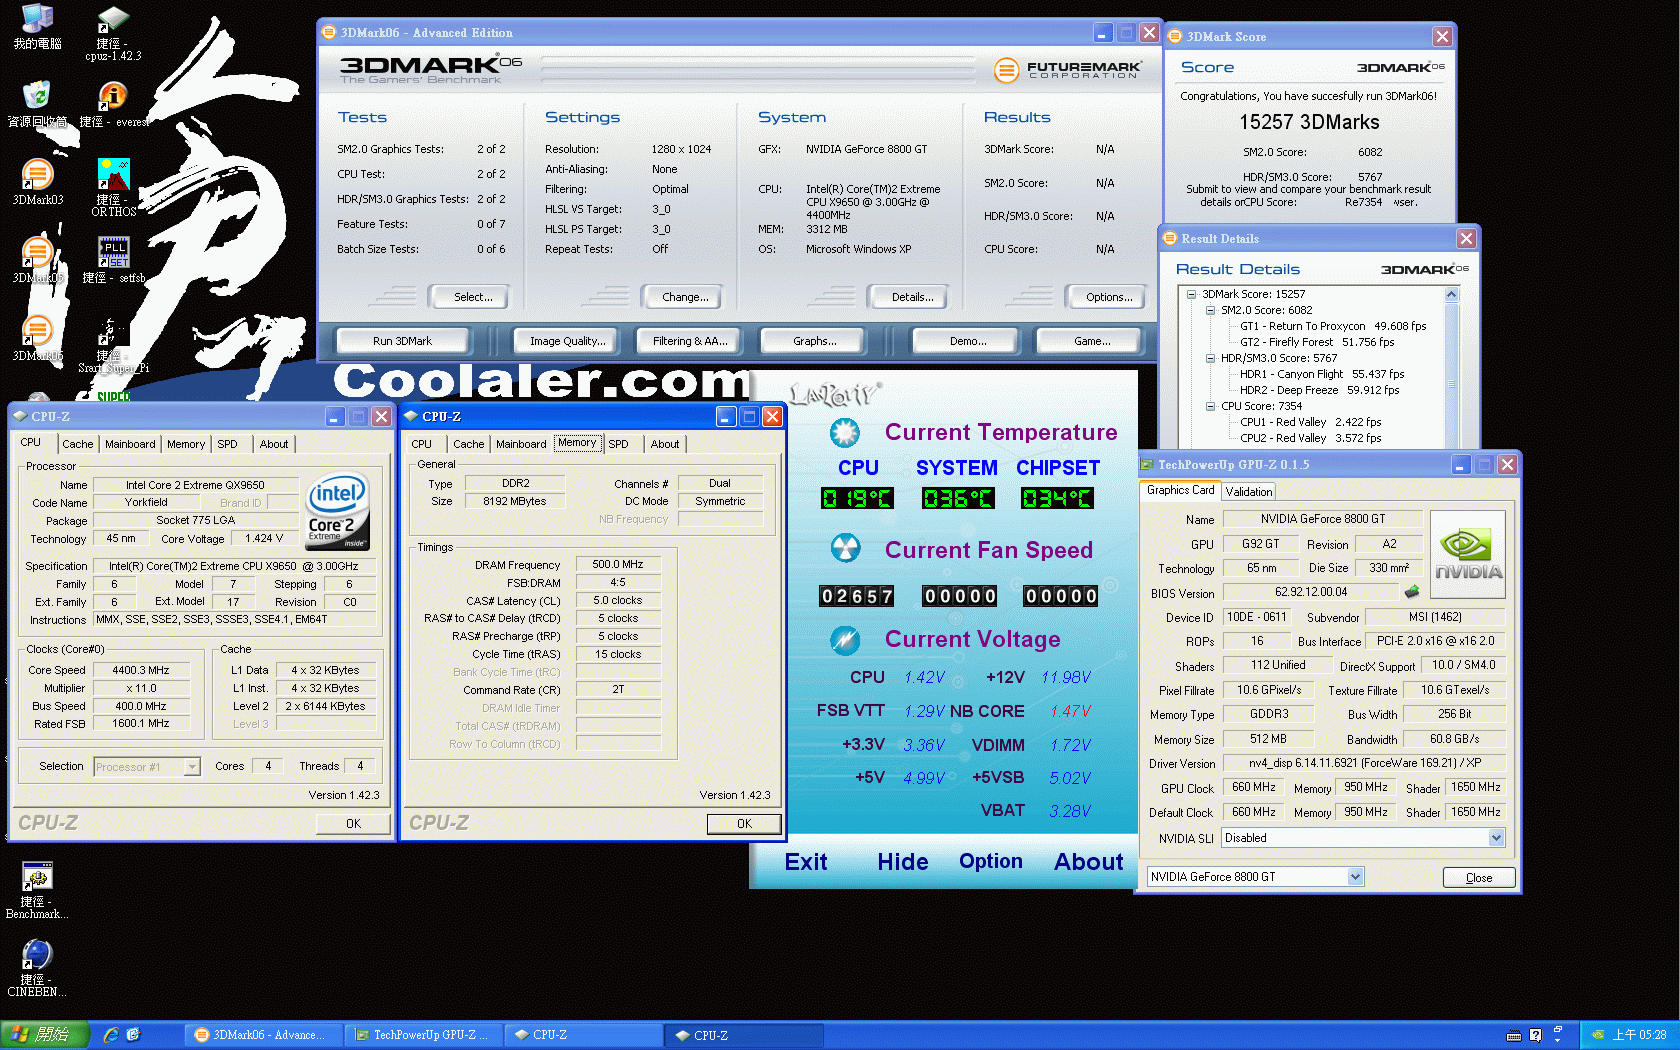
Task: Collapse the CPU Score tree node
Action: pyautogui.click(x=1210, y=406)
